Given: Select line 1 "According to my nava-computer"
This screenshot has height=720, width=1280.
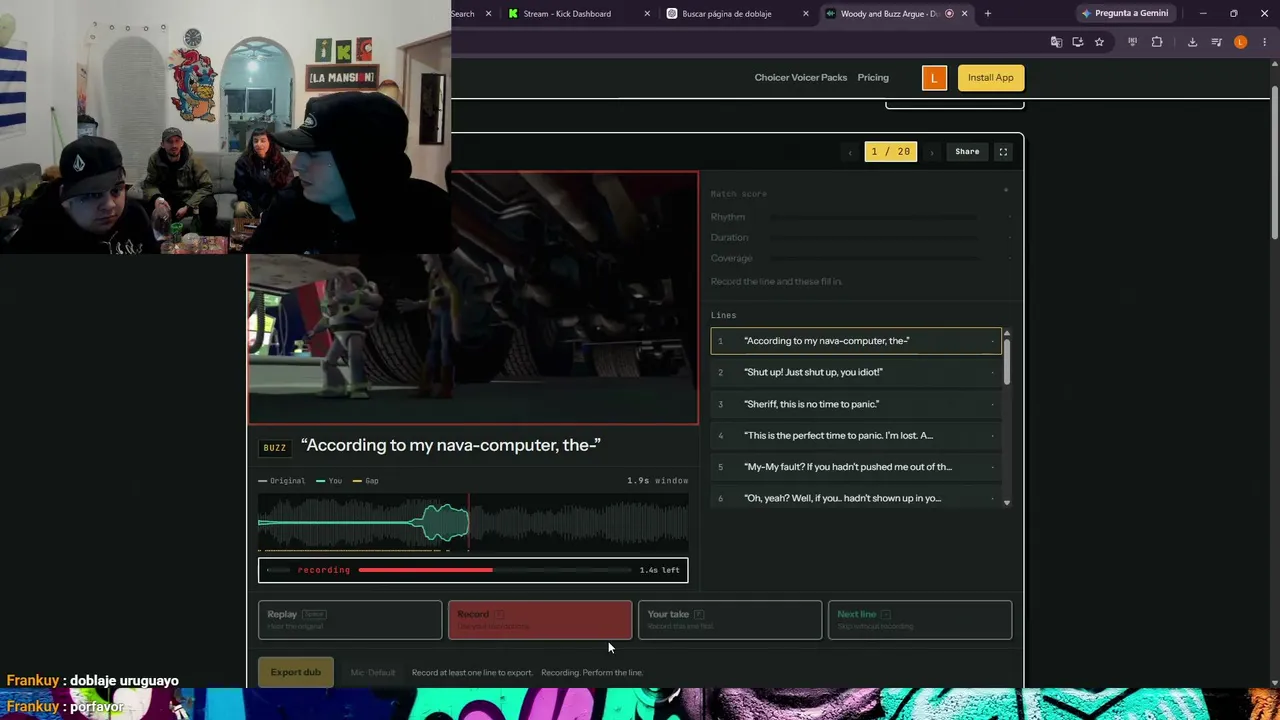Looking at the screenshot, I should 856,341.
